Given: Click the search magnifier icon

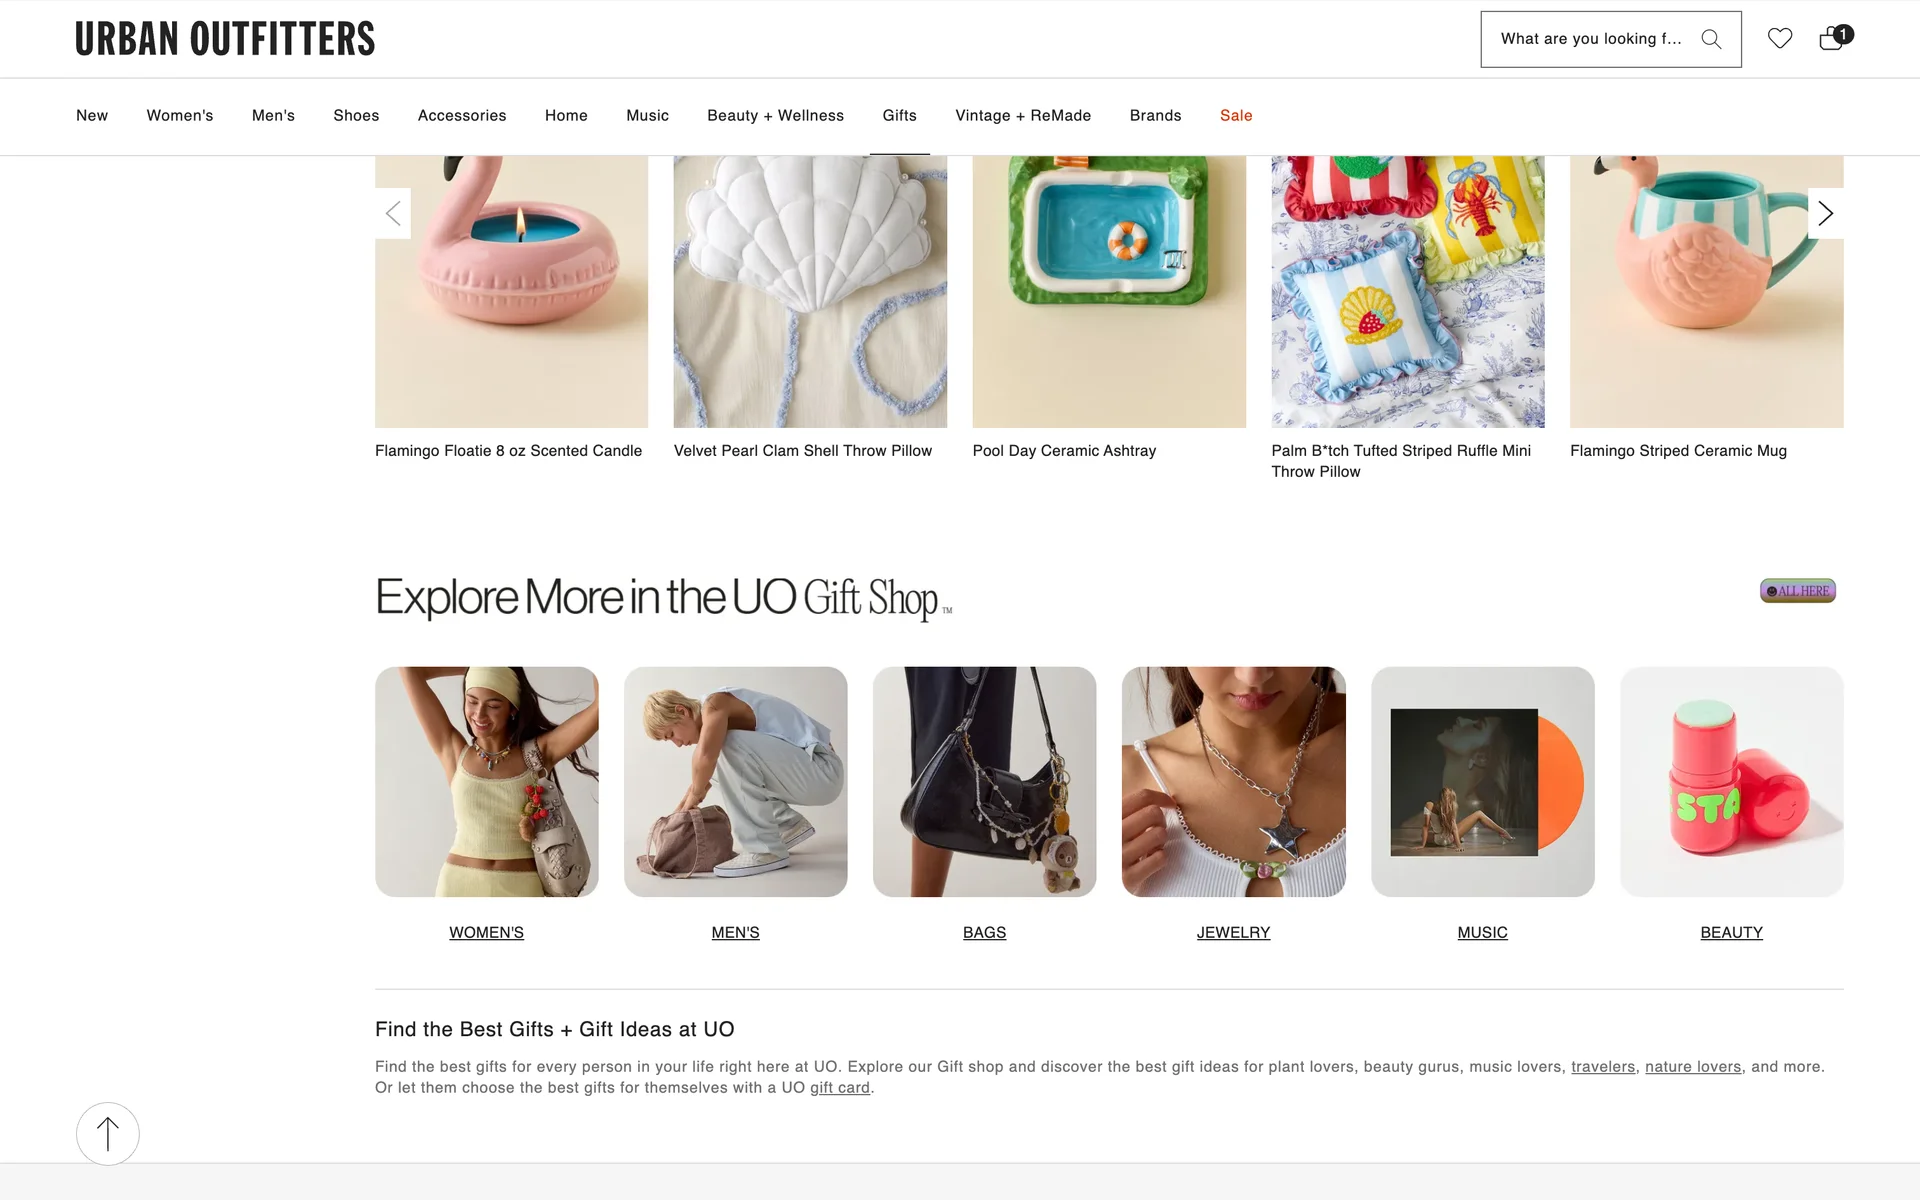Looking at the screenshot, I should 1711,39.
